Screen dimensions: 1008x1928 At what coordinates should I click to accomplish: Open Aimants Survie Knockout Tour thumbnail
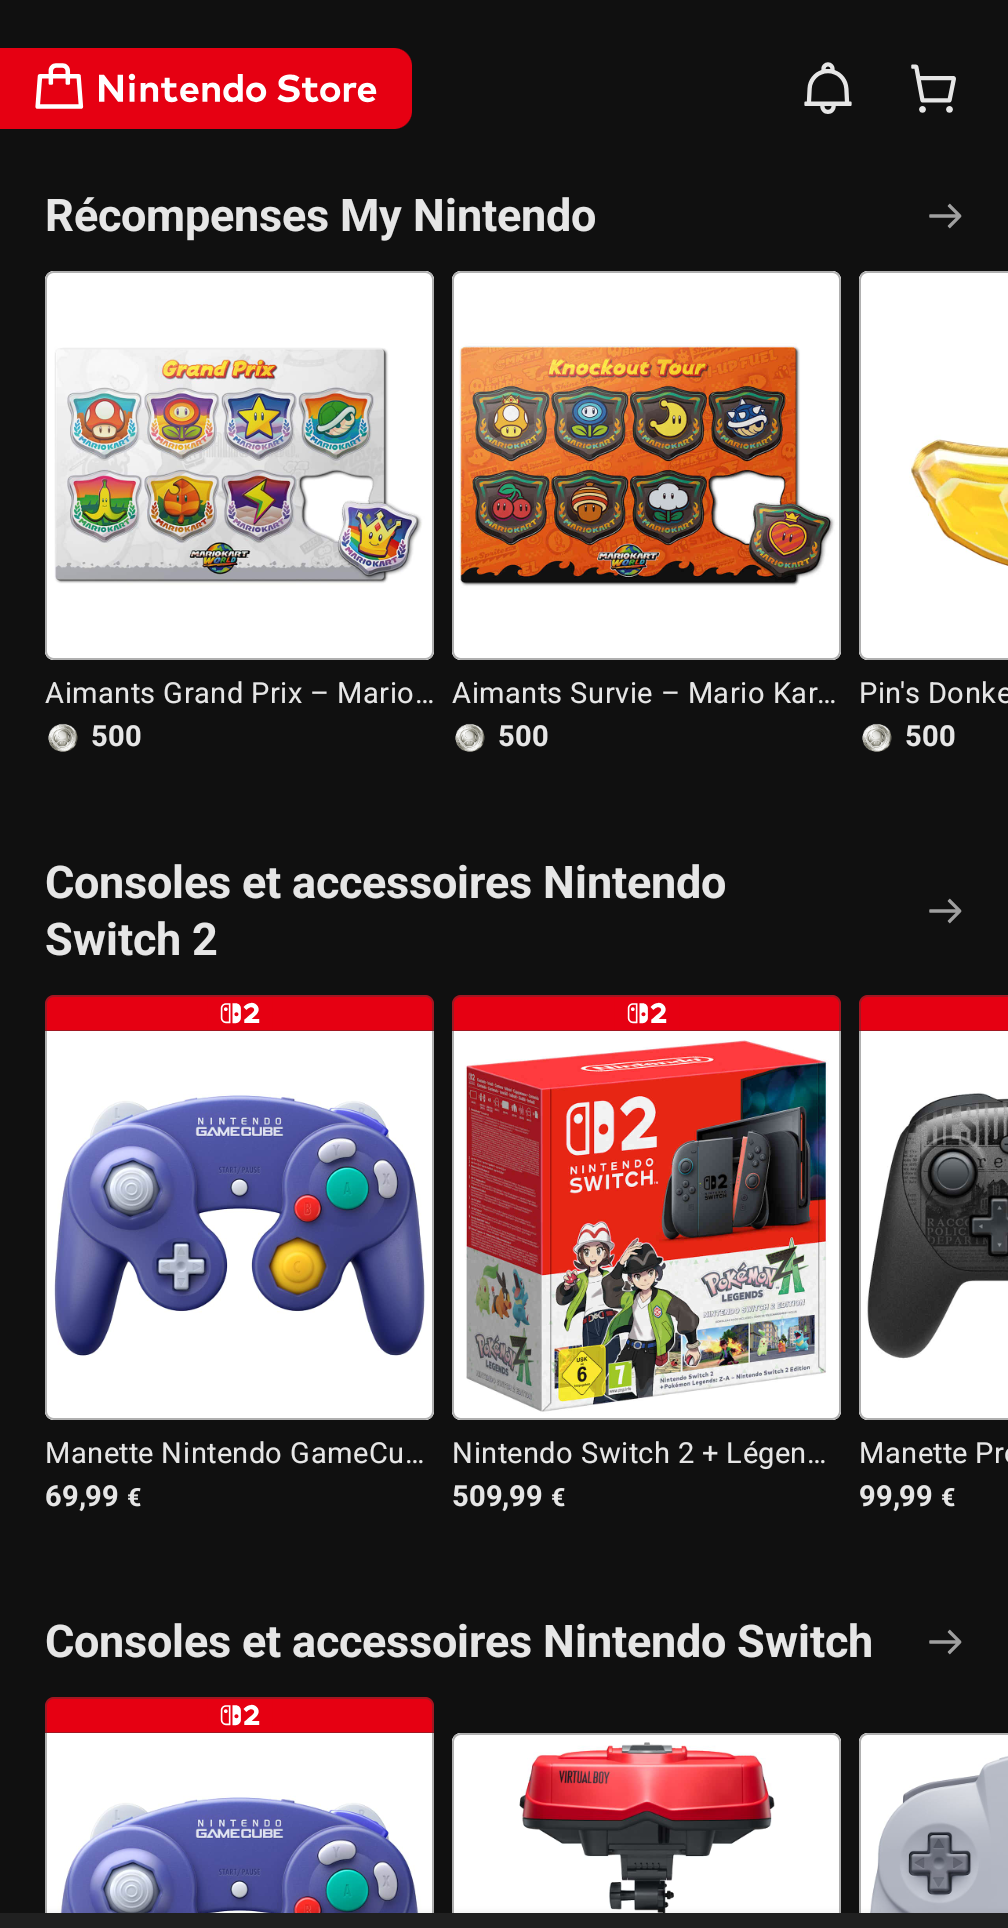tap(646, 466)
